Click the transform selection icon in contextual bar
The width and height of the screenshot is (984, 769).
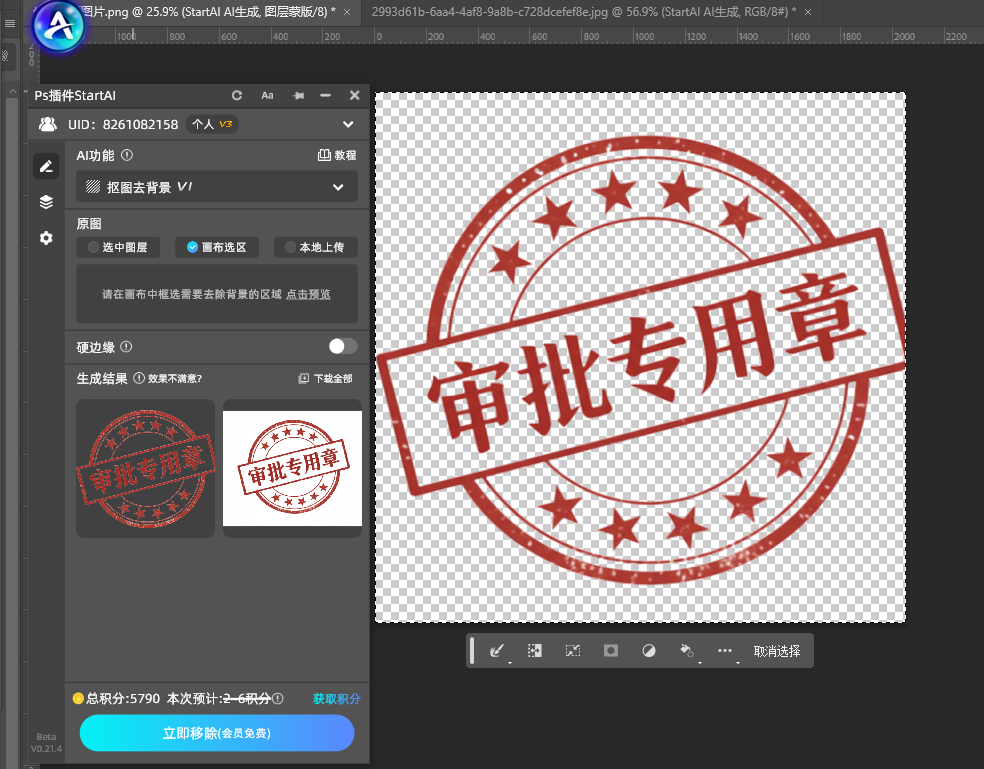click(x=573, y=651)
